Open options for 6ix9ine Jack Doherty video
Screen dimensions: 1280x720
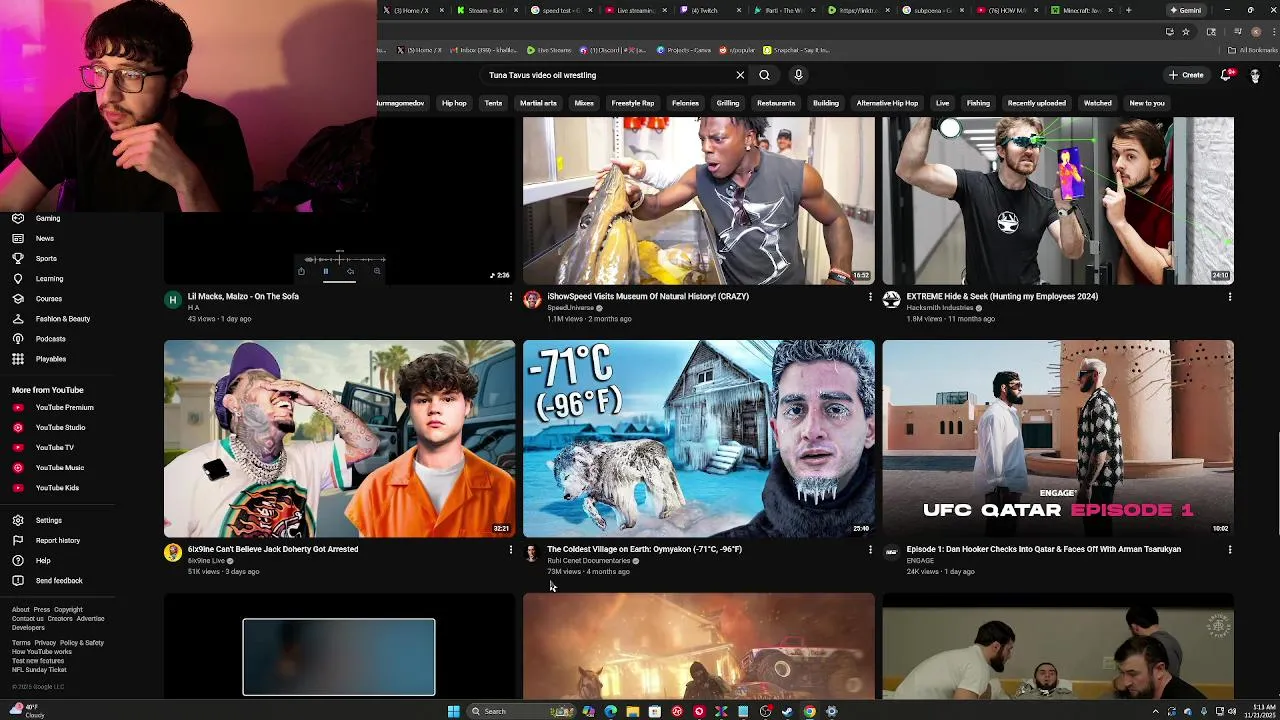[x=510, y=549]
